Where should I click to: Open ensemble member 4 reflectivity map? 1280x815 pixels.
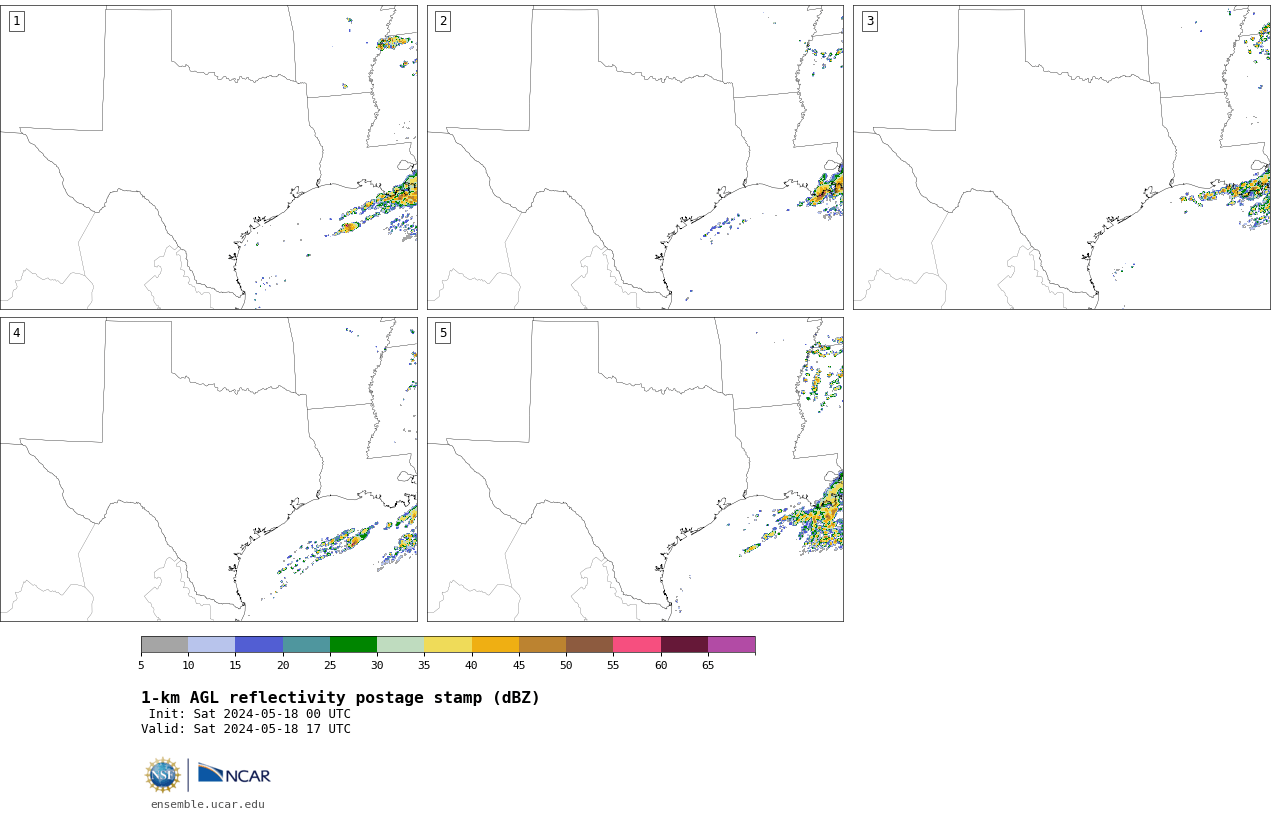coord(209,469)
